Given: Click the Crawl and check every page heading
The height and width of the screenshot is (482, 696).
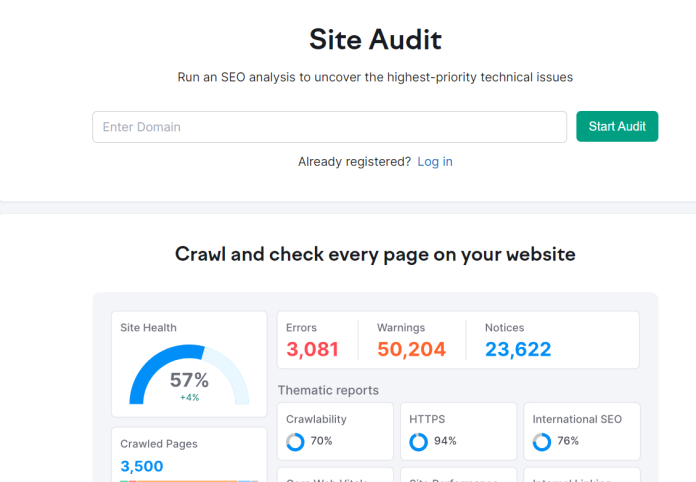Looking at the screenshot, I should (376, 255).
